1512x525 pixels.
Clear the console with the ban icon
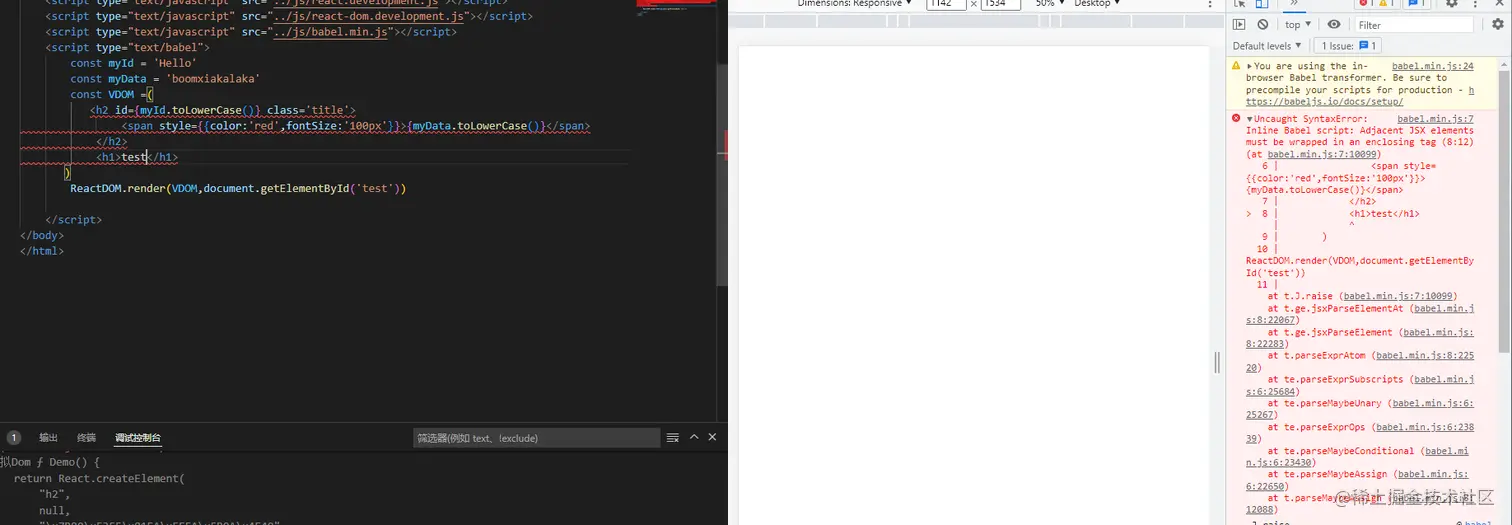pos(1263,25)
